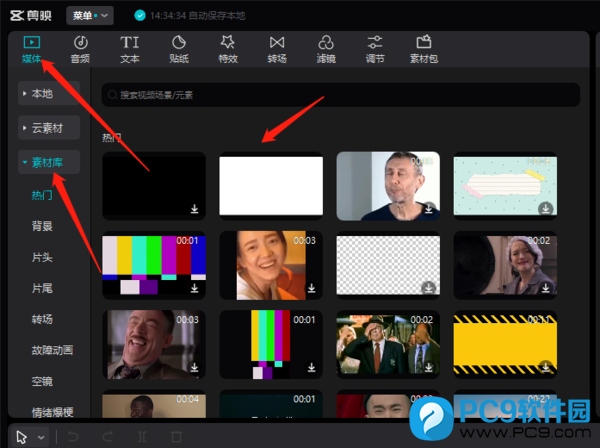Download the wide color bars clip
The image size is (600, 448).
click(194, 288)
